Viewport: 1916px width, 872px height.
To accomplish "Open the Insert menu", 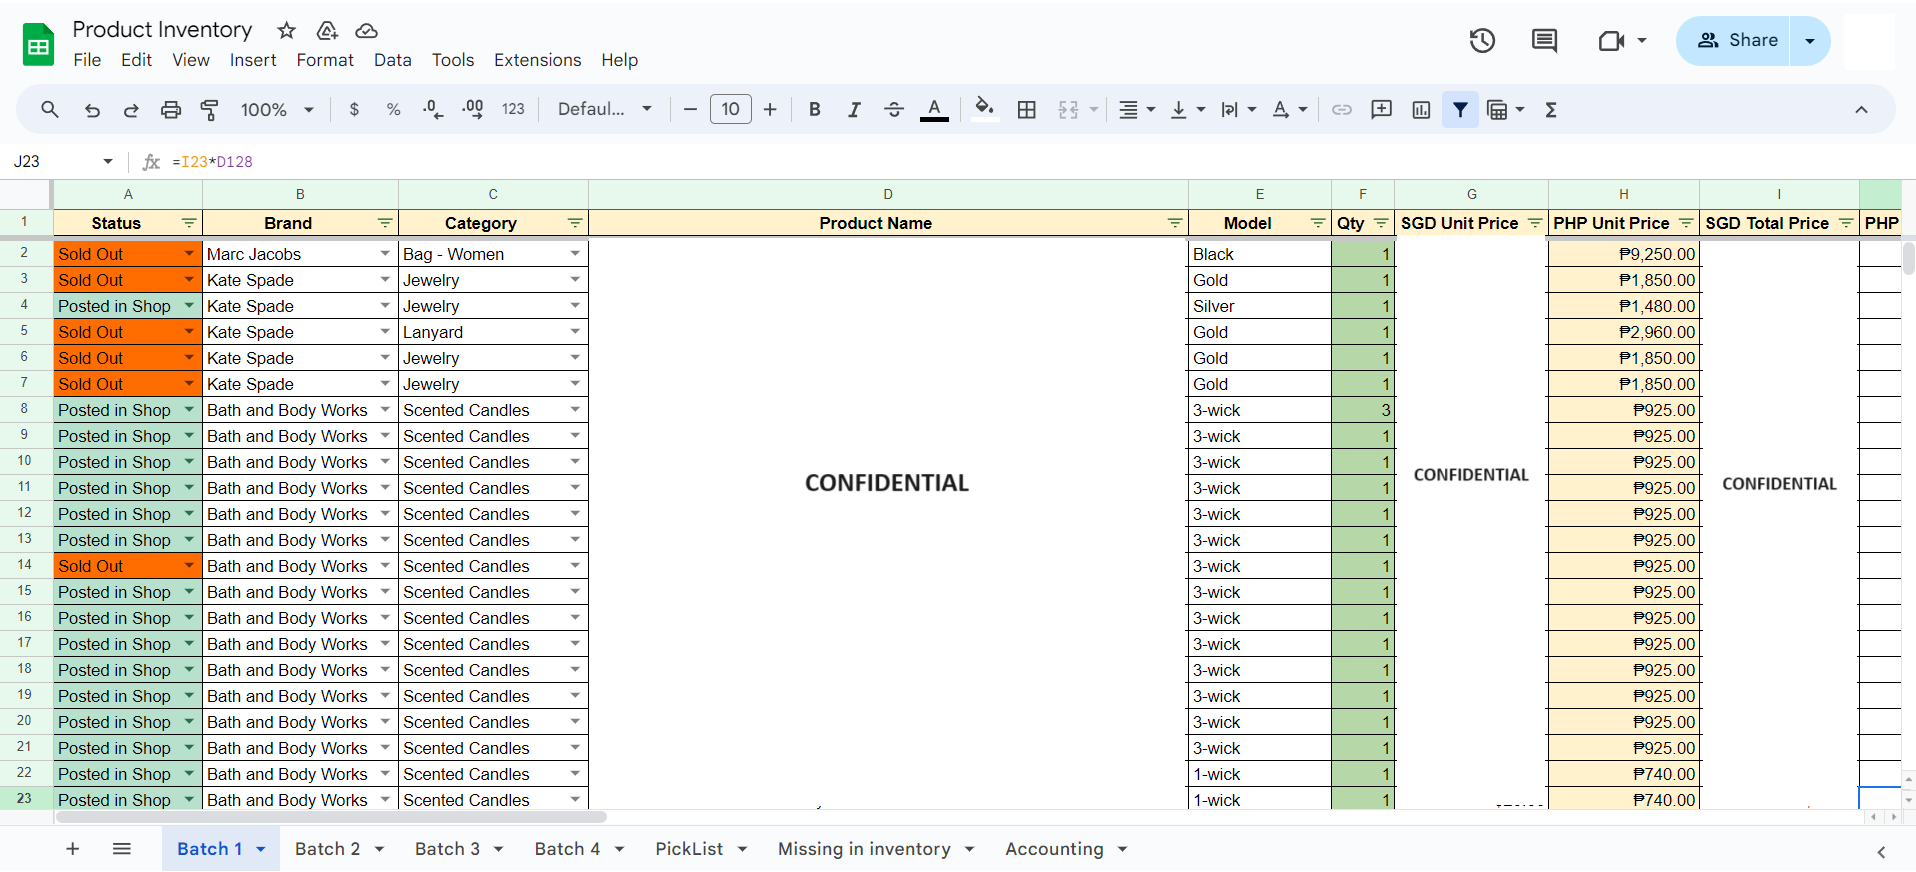I will (x=253, y=60).
